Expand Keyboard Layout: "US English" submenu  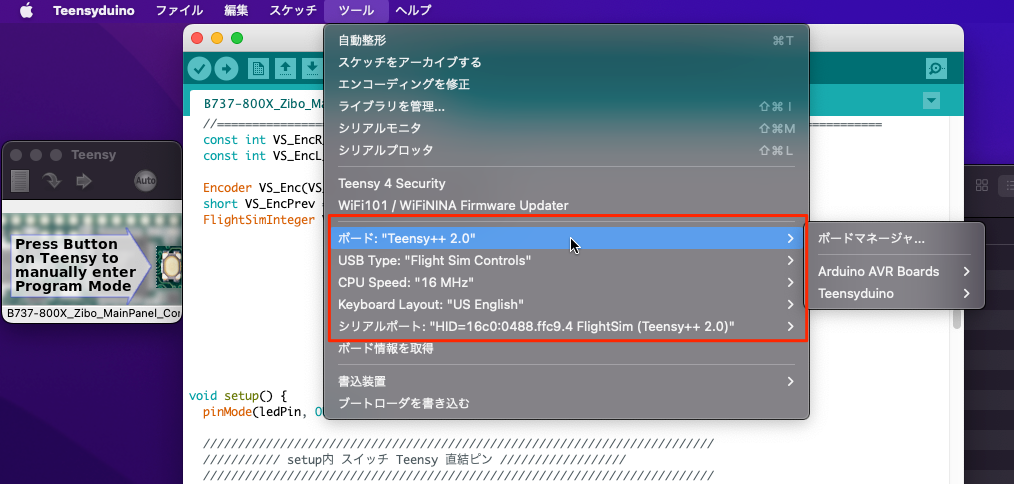pos(566,304)
